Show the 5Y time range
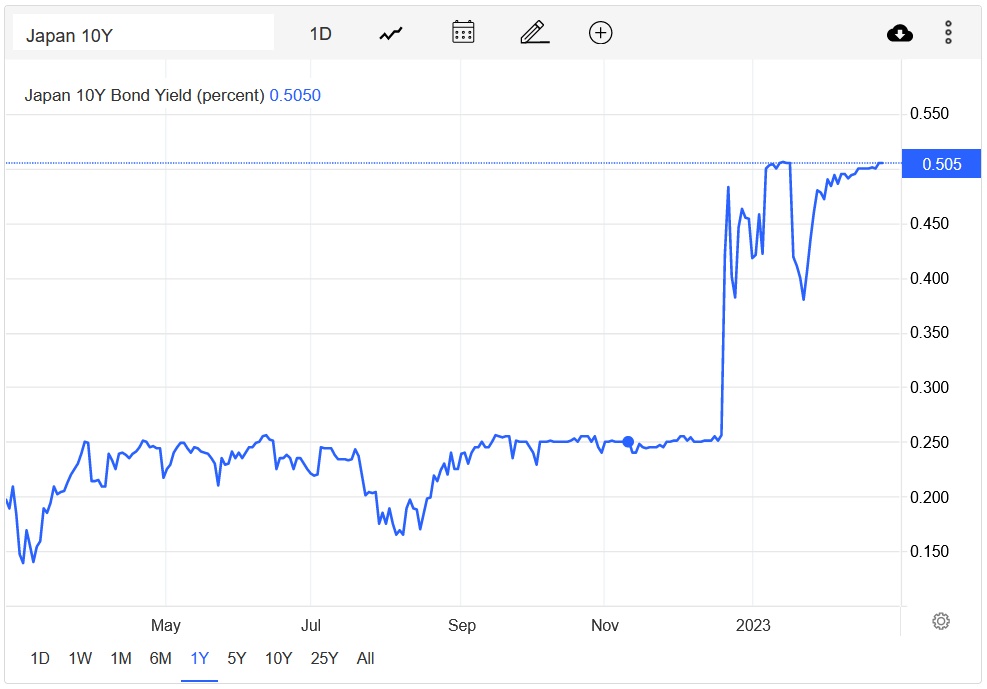This screenshot has height=689, width=987. [x=237, y=658]
